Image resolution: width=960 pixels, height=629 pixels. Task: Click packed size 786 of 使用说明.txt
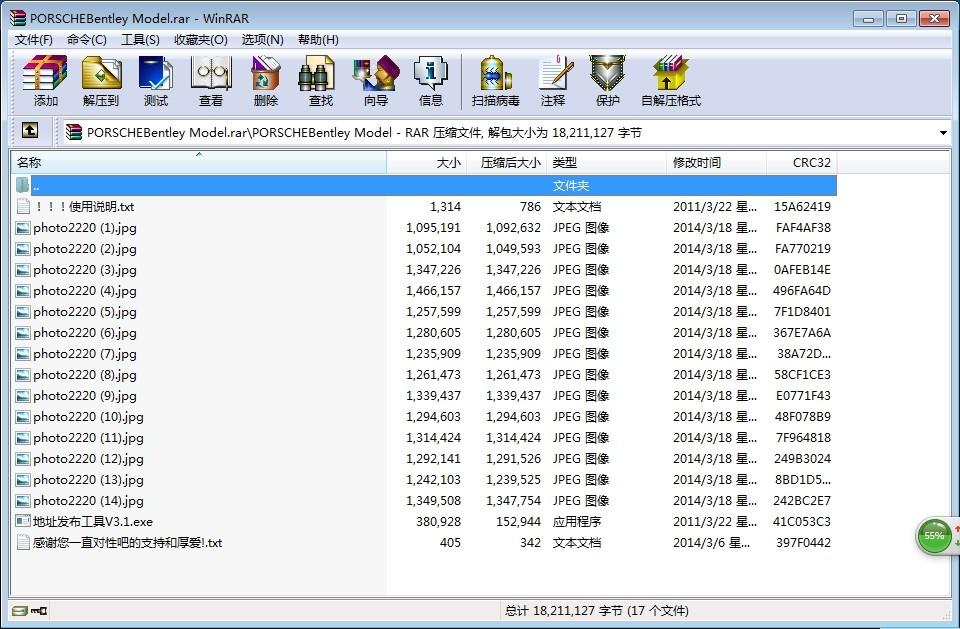(x=530, y=206)
